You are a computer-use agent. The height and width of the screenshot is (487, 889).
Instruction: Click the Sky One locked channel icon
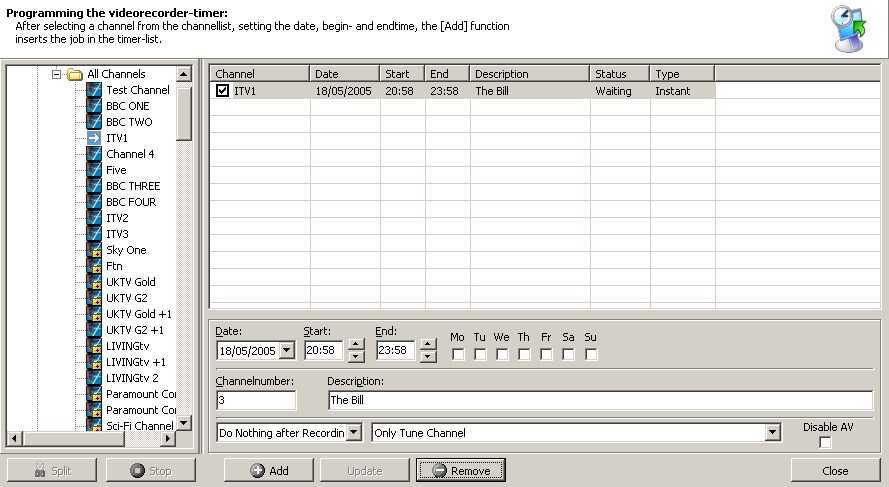pyautogui.click(x=94, y=250)
